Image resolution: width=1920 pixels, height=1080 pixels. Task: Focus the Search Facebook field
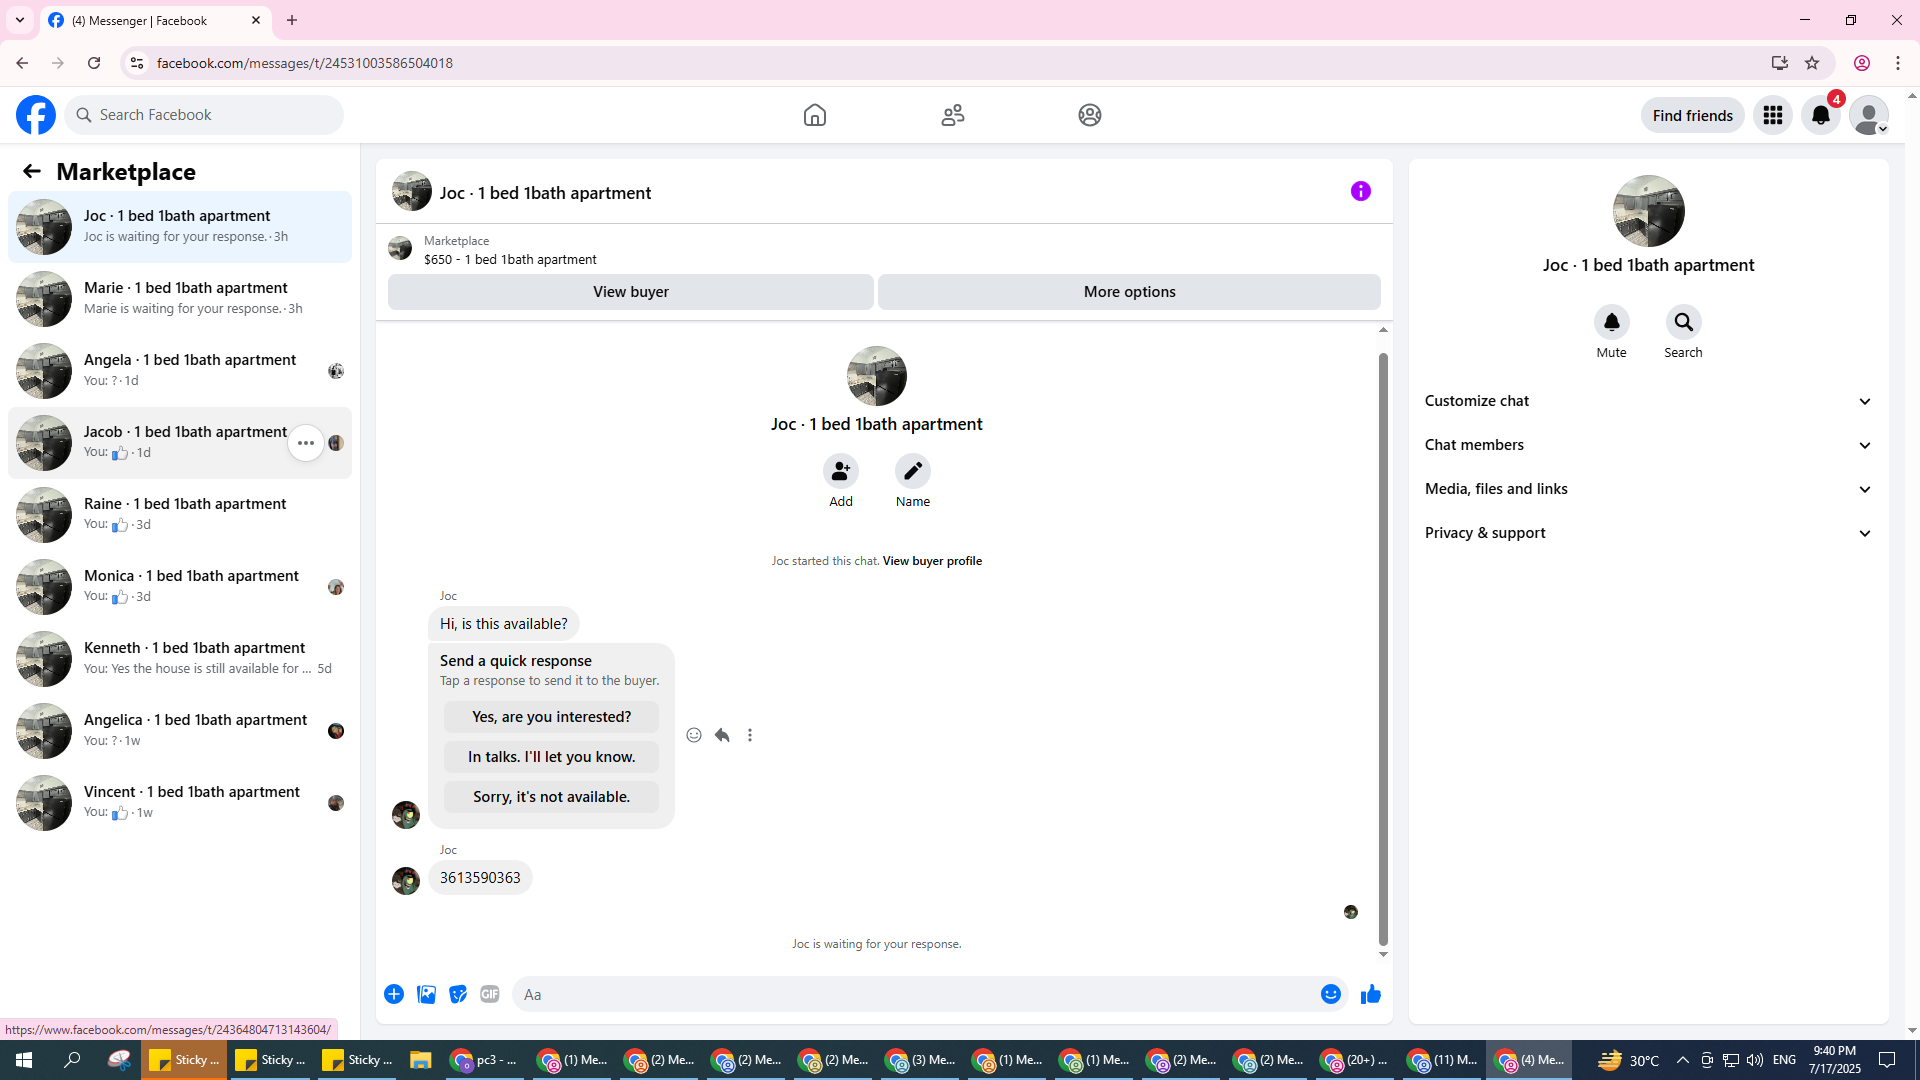204,115
